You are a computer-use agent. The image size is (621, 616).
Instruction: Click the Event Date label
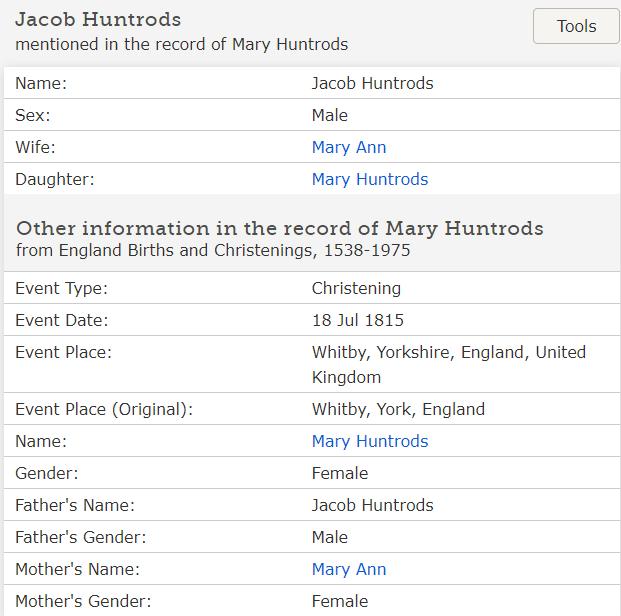61,320
